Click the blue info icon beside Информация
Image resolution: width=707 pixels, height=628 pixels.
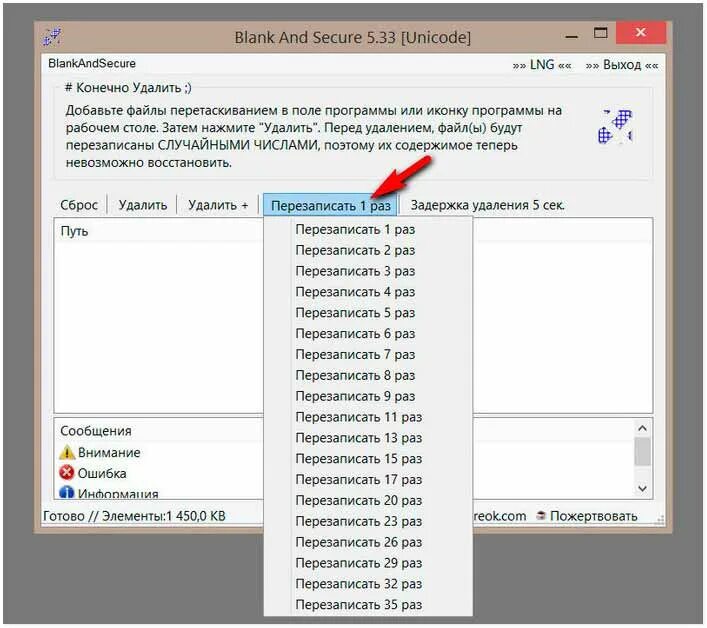click(x=67, y=492)
